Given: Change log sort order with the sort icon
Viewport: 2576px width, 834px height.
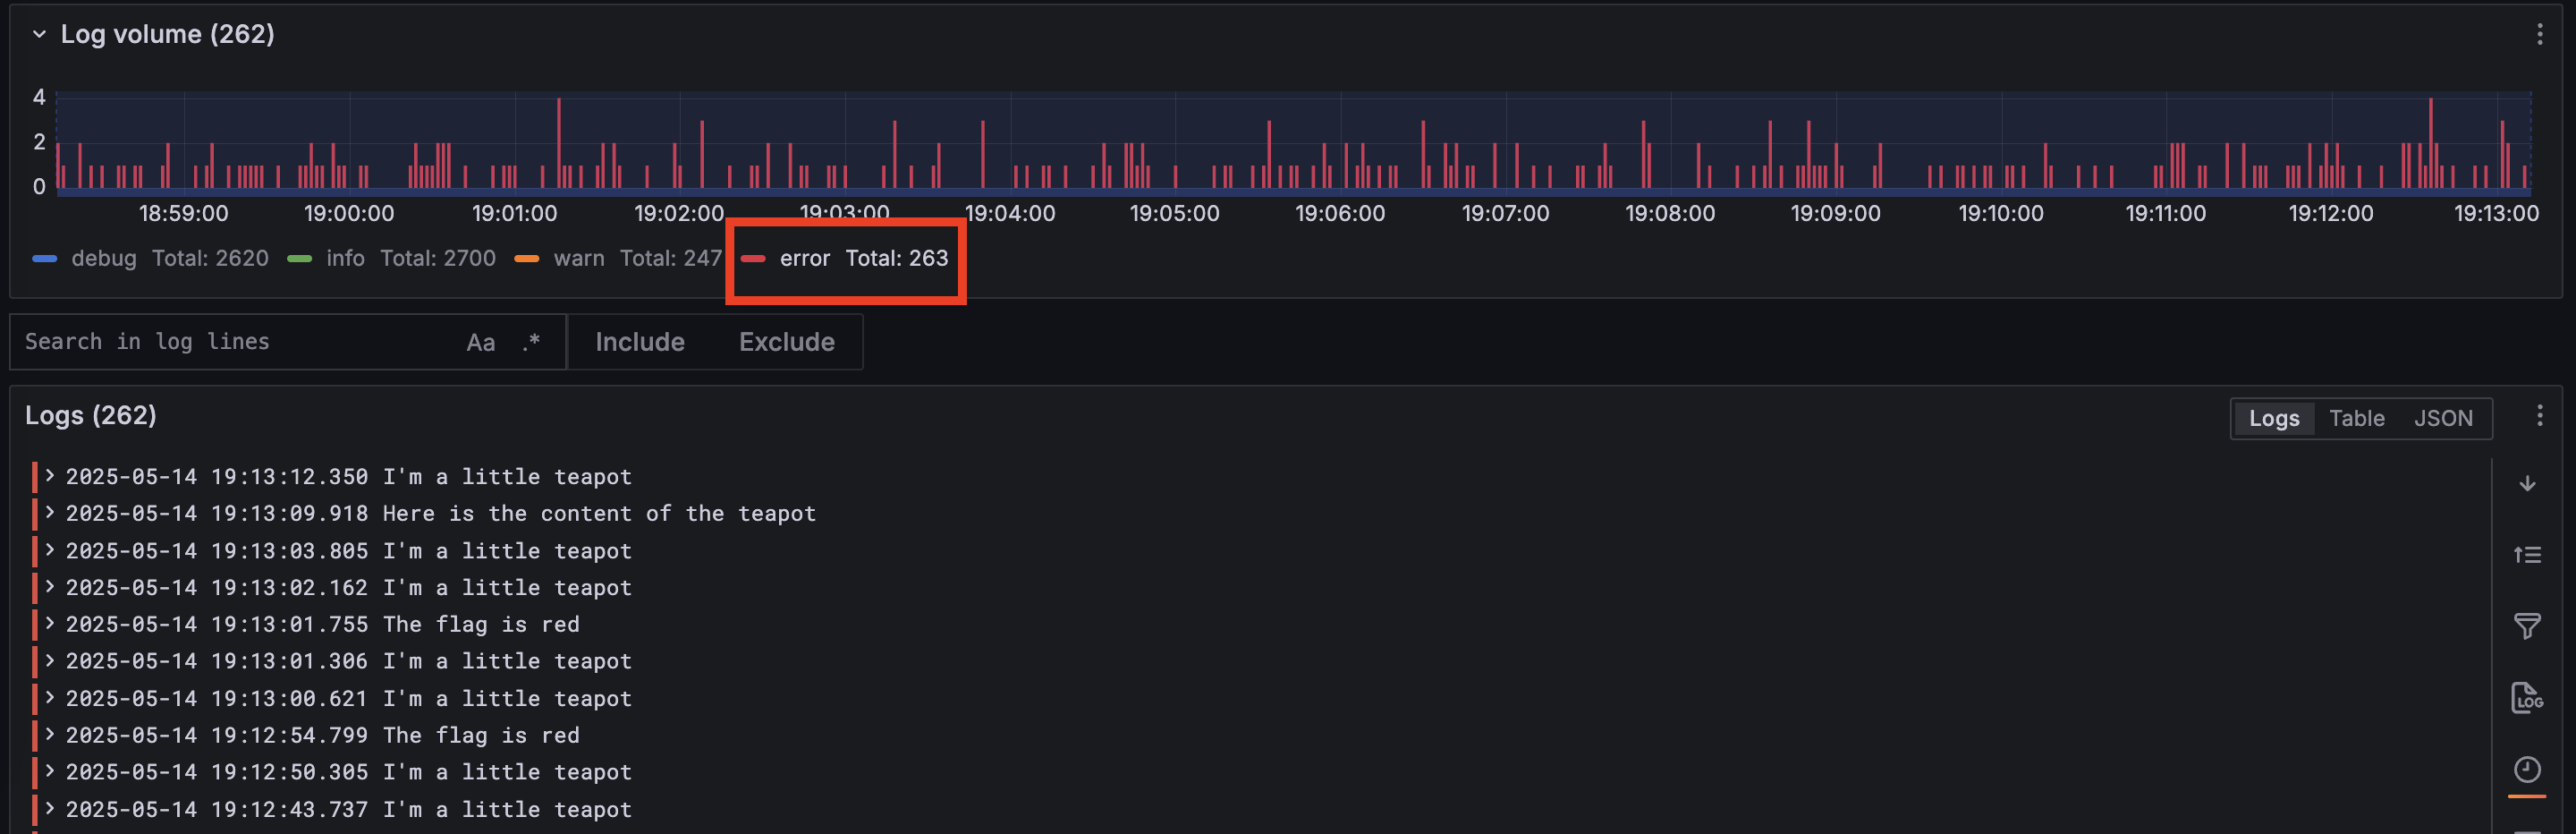Looking at the screenshot, I should pyautogui.click(x=2528, y=554).
